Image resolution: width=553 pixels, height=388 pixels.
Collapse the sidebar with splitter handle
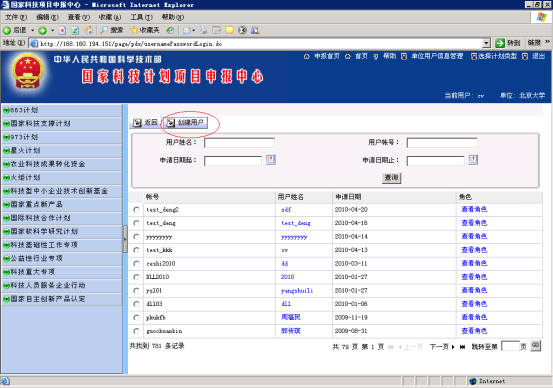click(125, 239)
